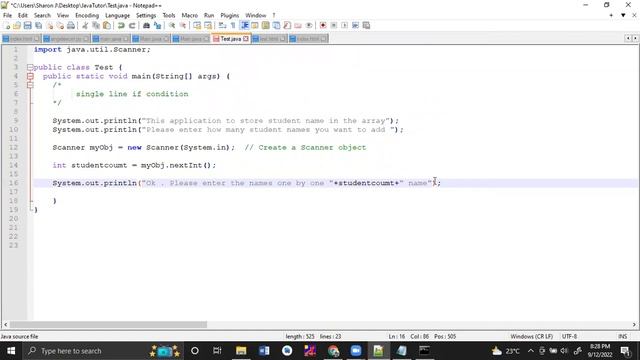Image resolution: width=640 pixels, height=360 pixels.
Task: Click the Save All toolbar icon
Action: point(38,25)
